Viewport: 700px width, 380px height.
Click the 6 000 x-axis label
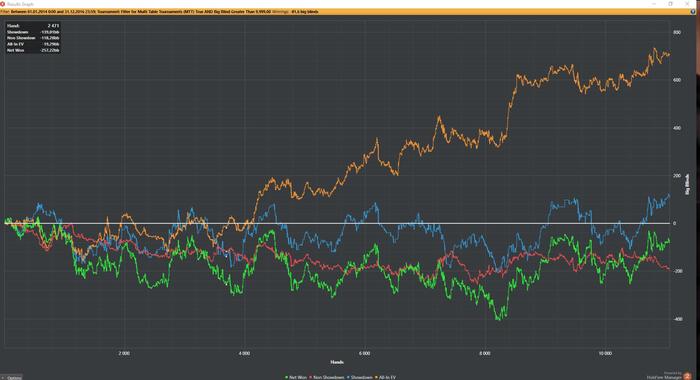click(364, 353)
